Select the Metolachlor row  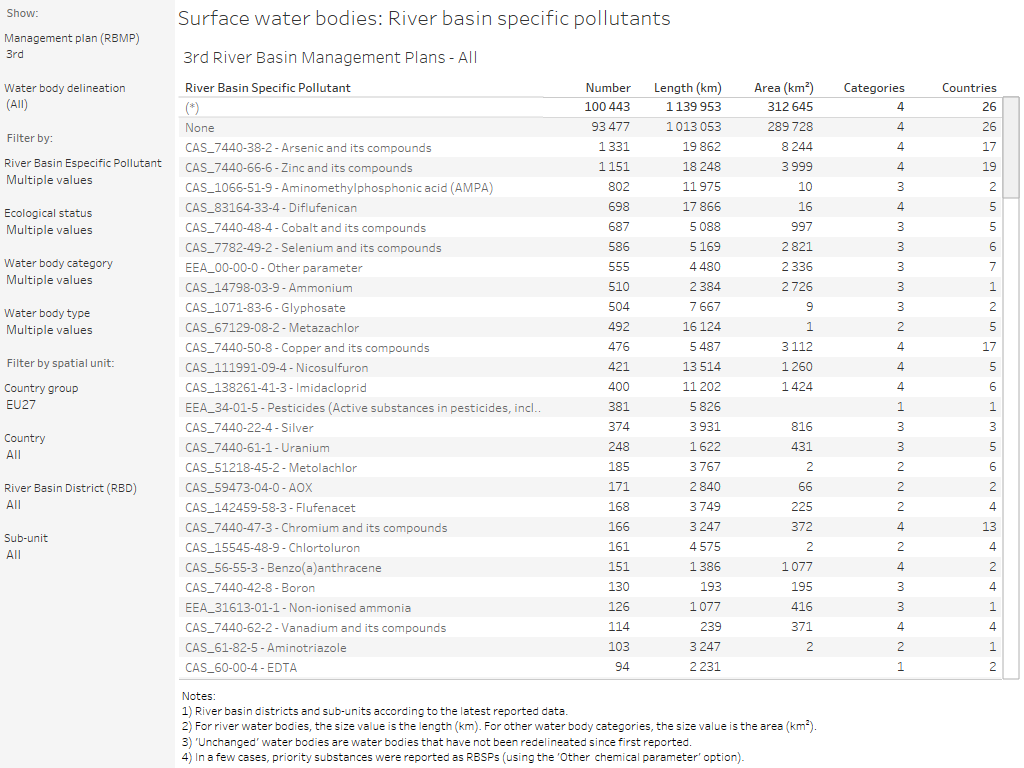pos(590,468)
